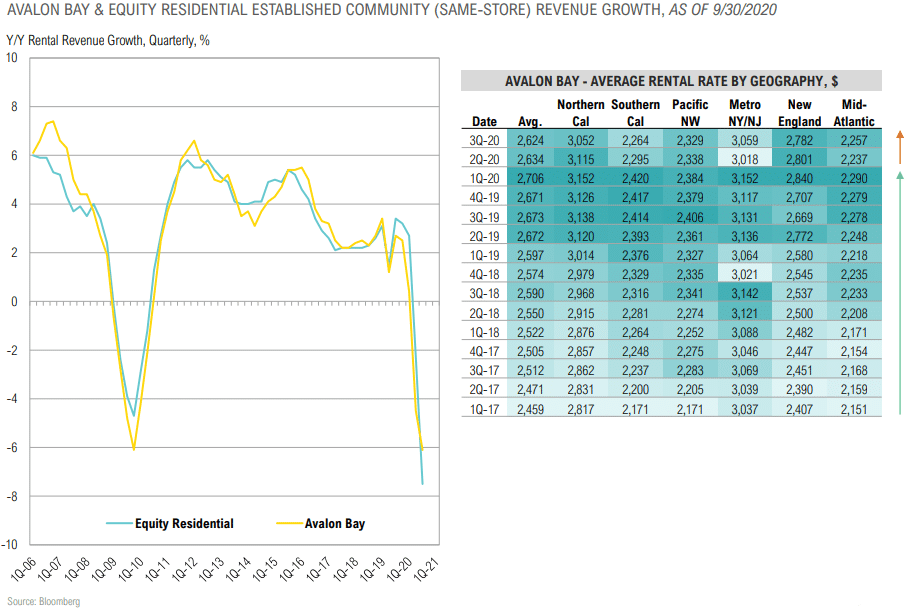922x613 pixels.
Task: Click the 1Q-06 x-axis label
Action: tap(23, 571)
